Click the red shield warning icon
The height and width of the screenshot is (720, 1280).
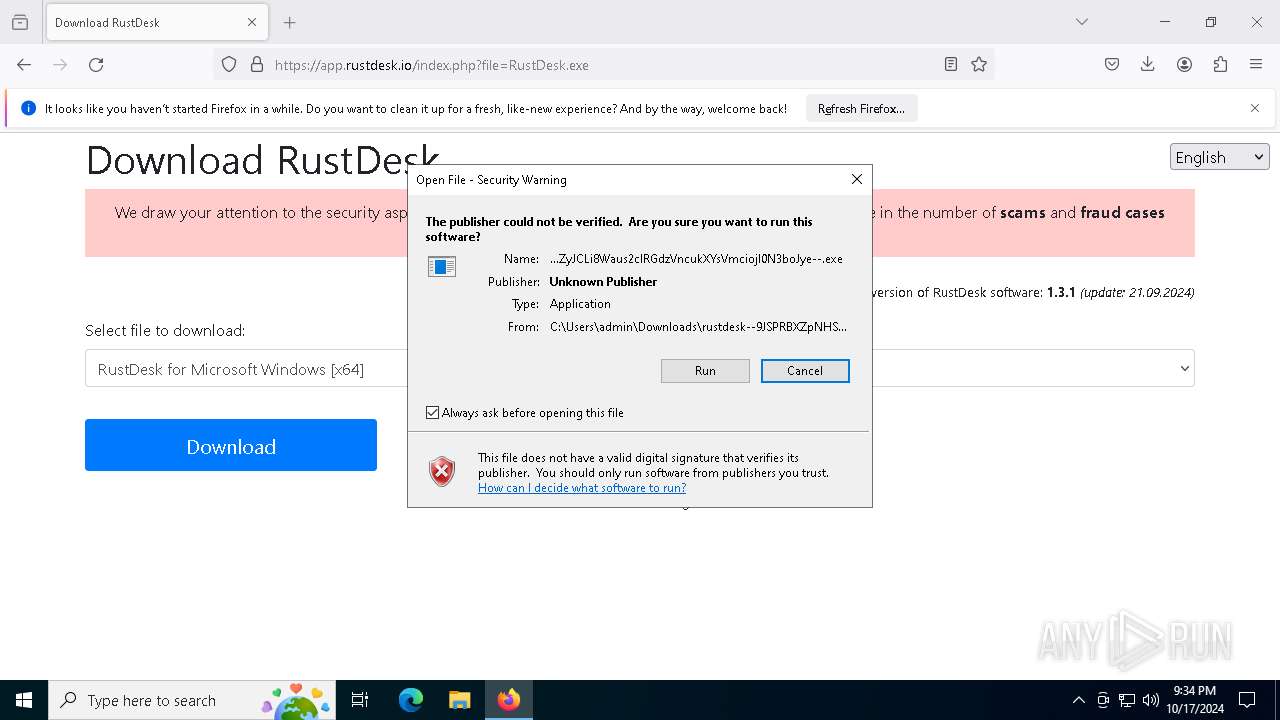[442, 471]
